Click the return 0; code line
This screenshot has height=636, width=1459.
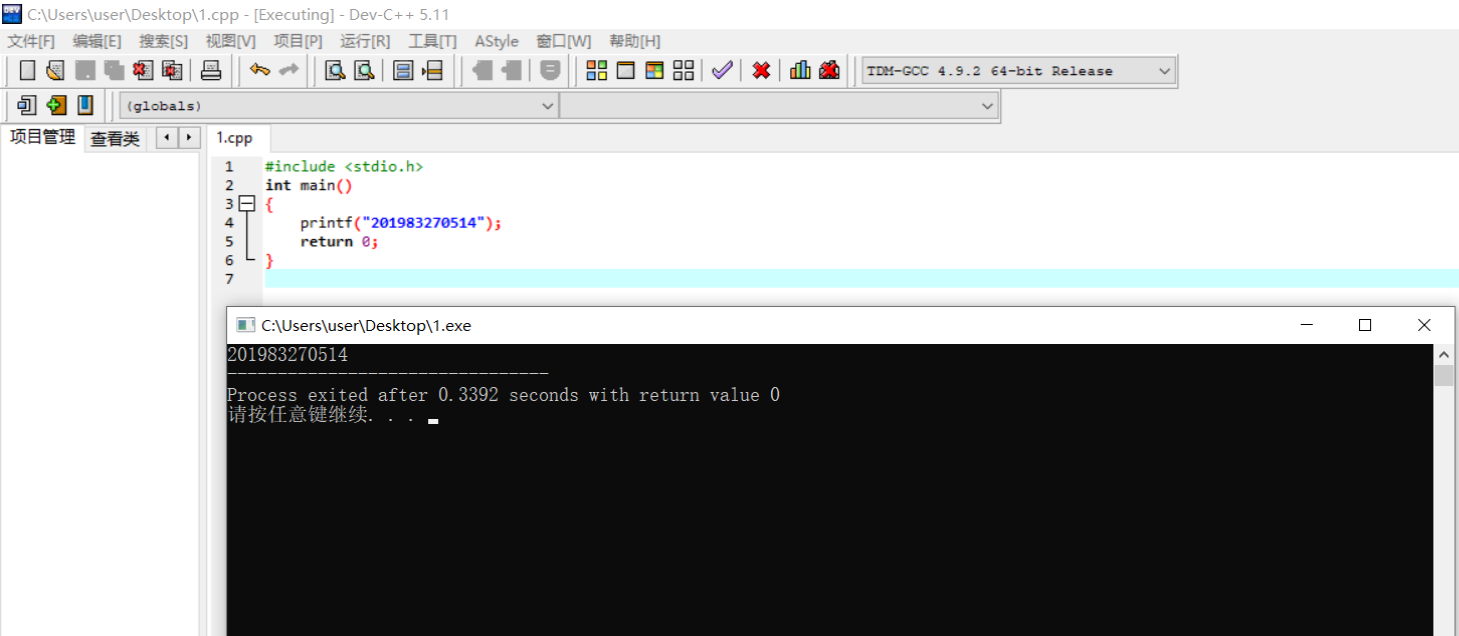[x=339, y=241]
